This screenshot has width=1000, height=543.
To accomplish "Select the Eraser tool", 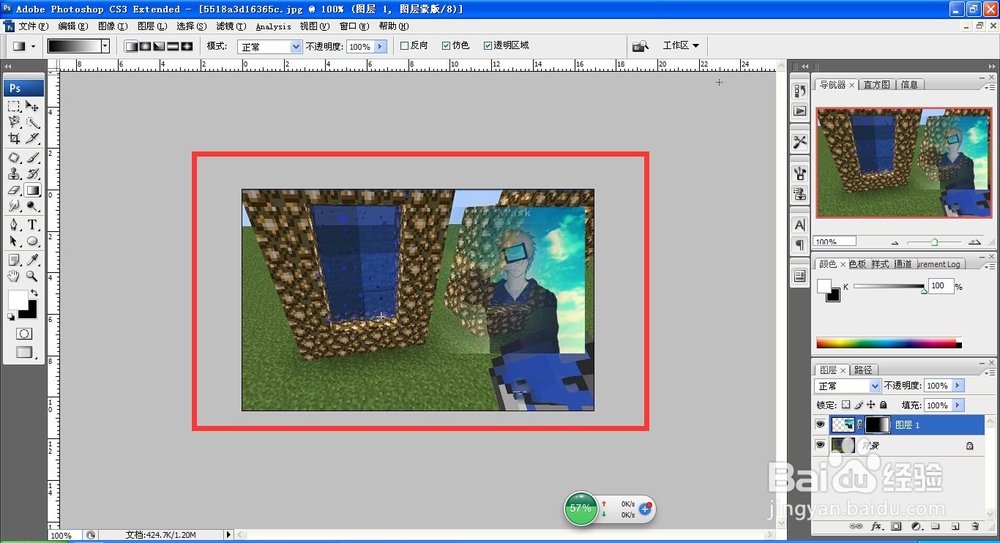I will tap(14, 190).
